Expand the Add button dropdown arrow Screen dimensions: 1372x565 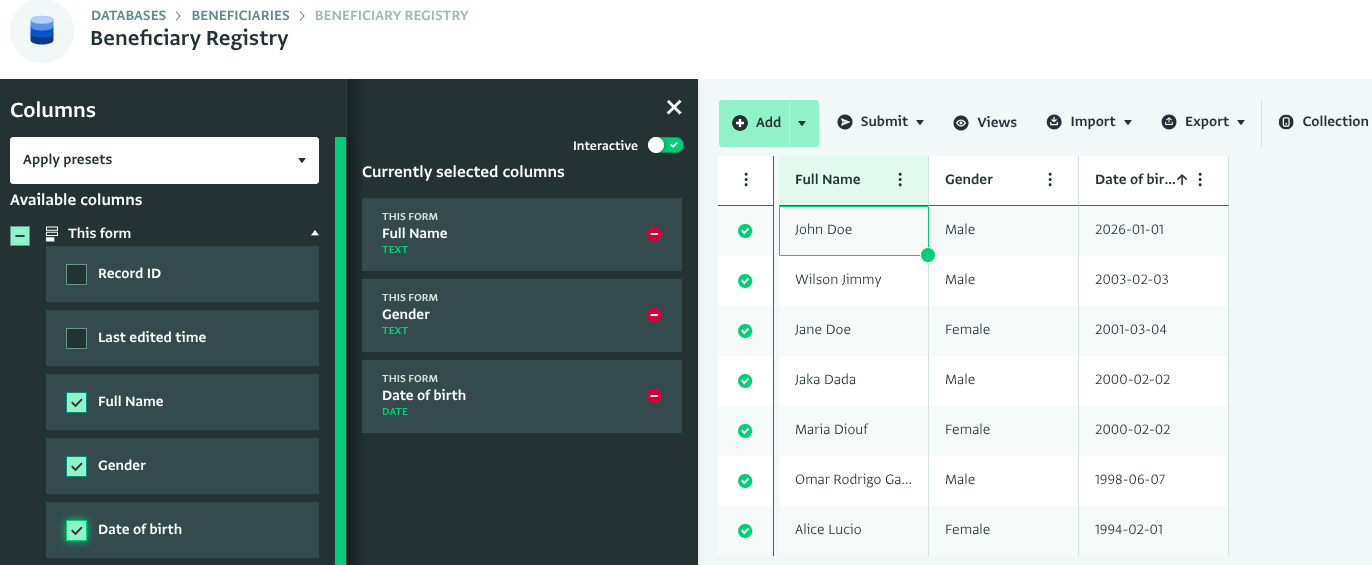pyautogui.click(x=803, y=123)
